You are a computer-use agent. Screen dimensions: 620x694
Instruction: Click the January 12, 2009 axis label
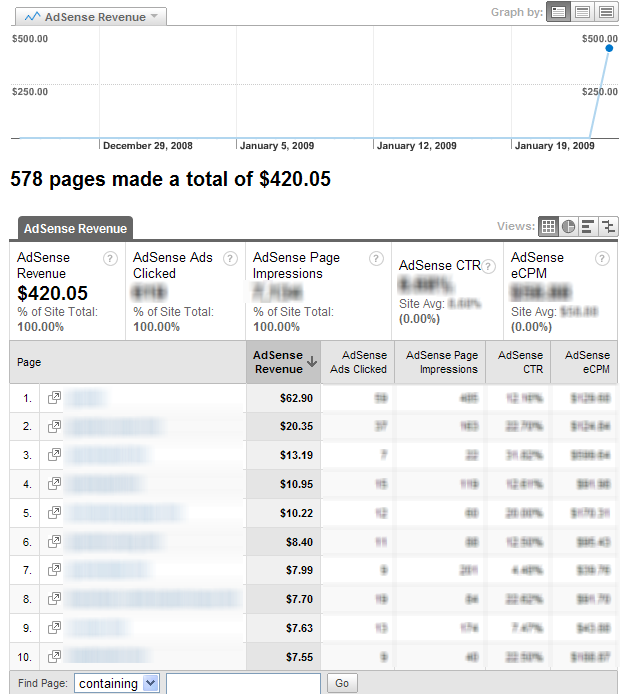[416, 146]
